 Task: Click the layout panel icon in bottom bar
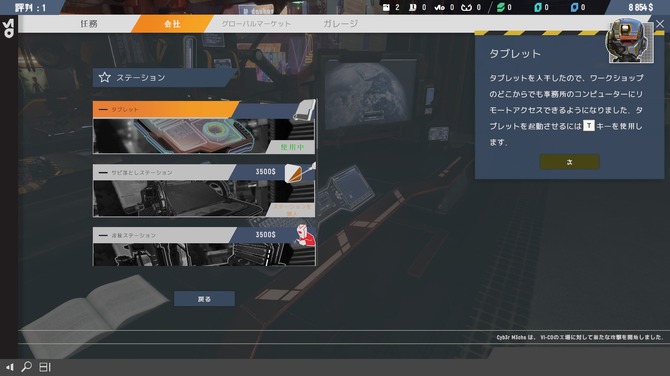(45, 367)
